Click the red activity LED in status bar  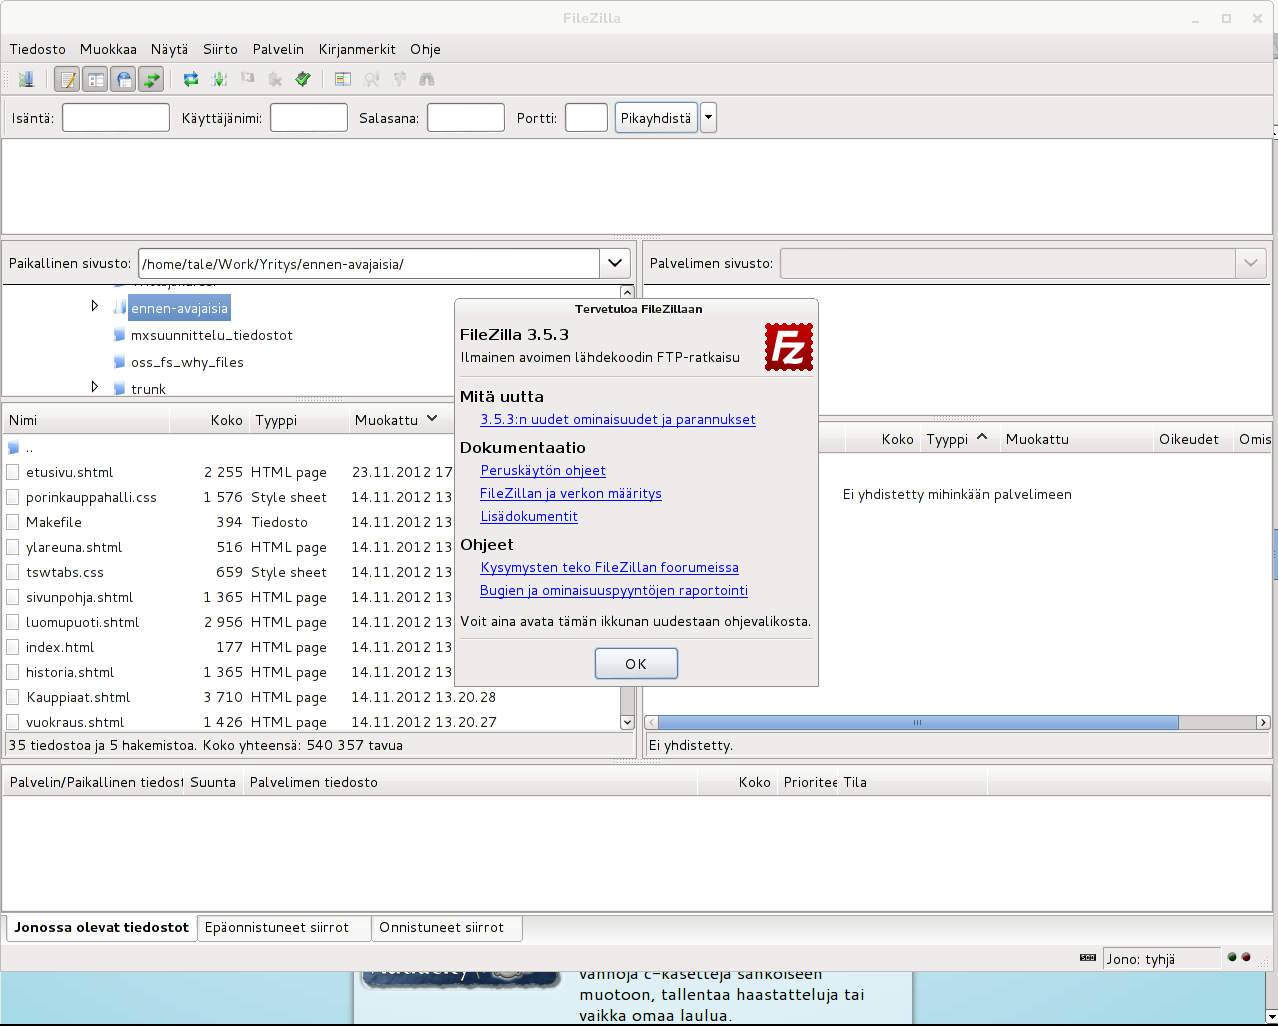1246,957
